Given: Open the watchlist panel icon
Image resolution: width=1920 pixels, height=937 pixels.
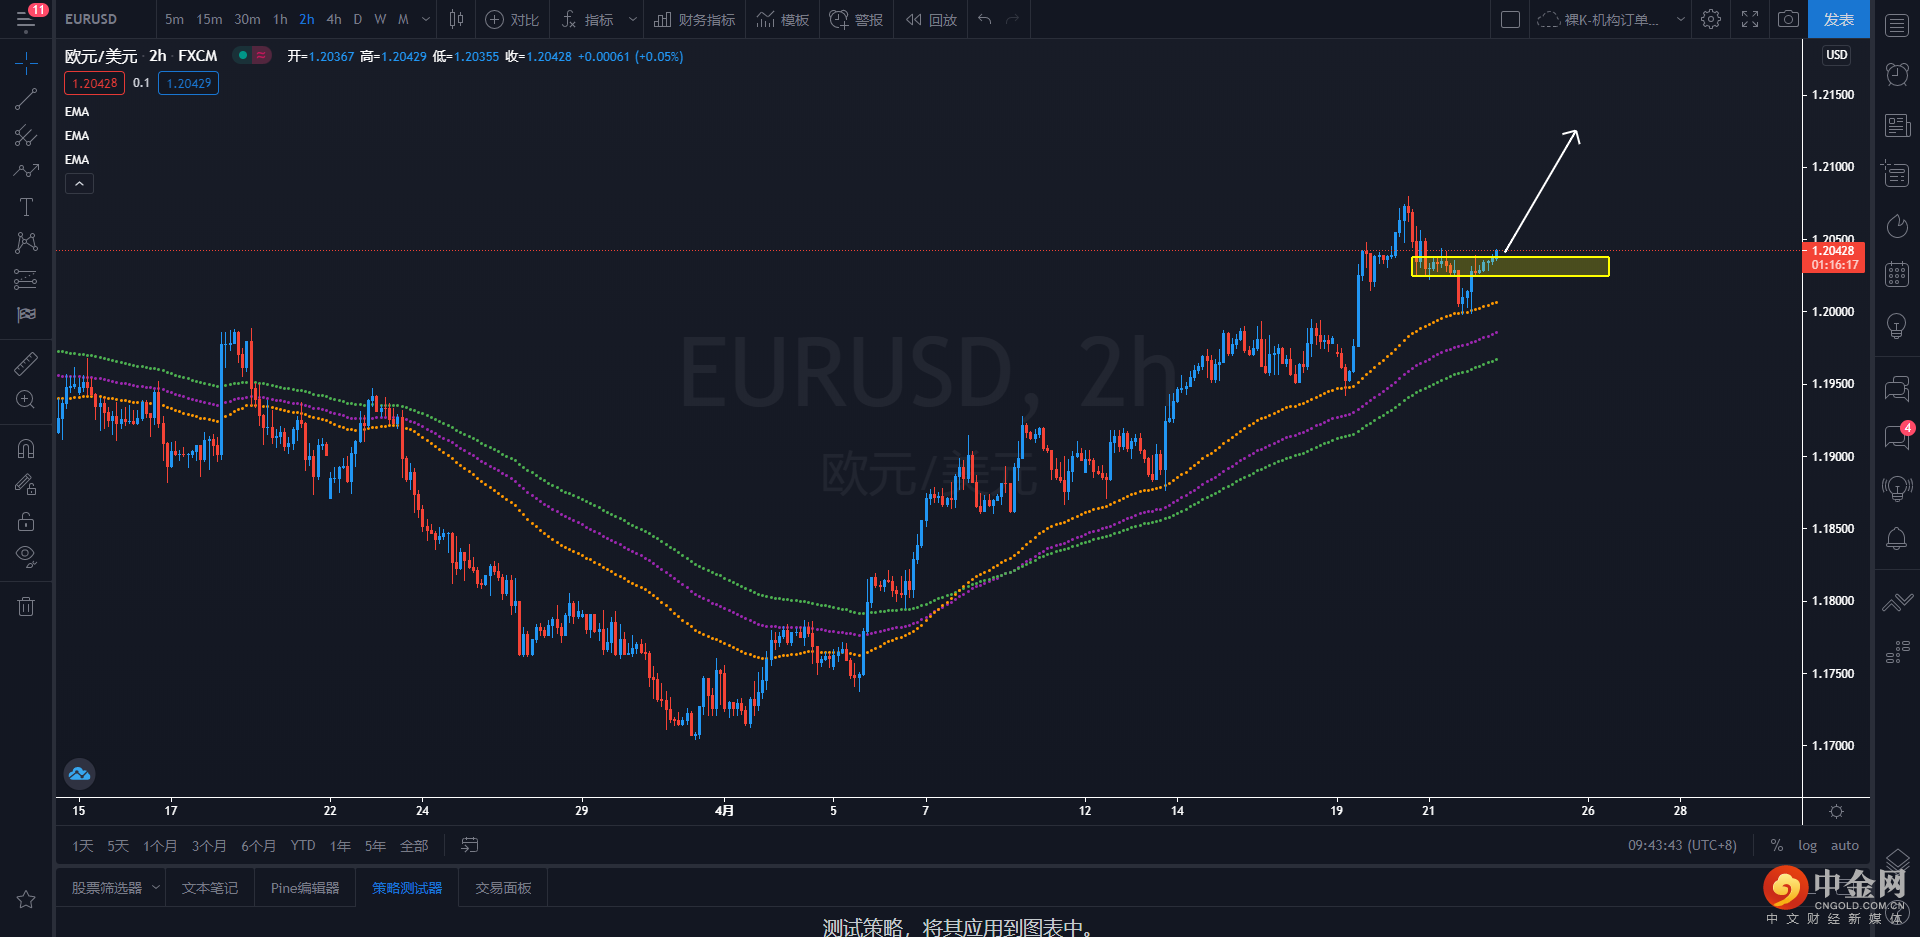Looking at the screenshot, I should 1897,25.
